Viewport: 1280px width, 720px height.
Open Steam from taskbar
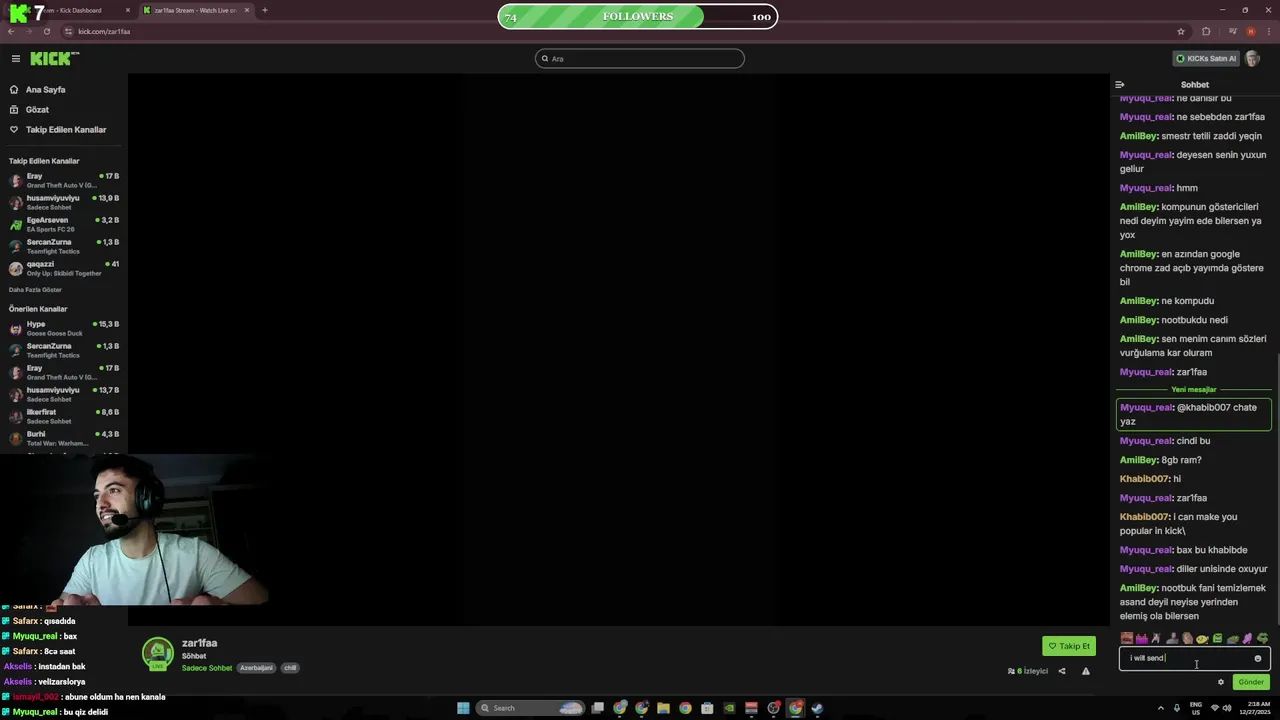point(817,708)
